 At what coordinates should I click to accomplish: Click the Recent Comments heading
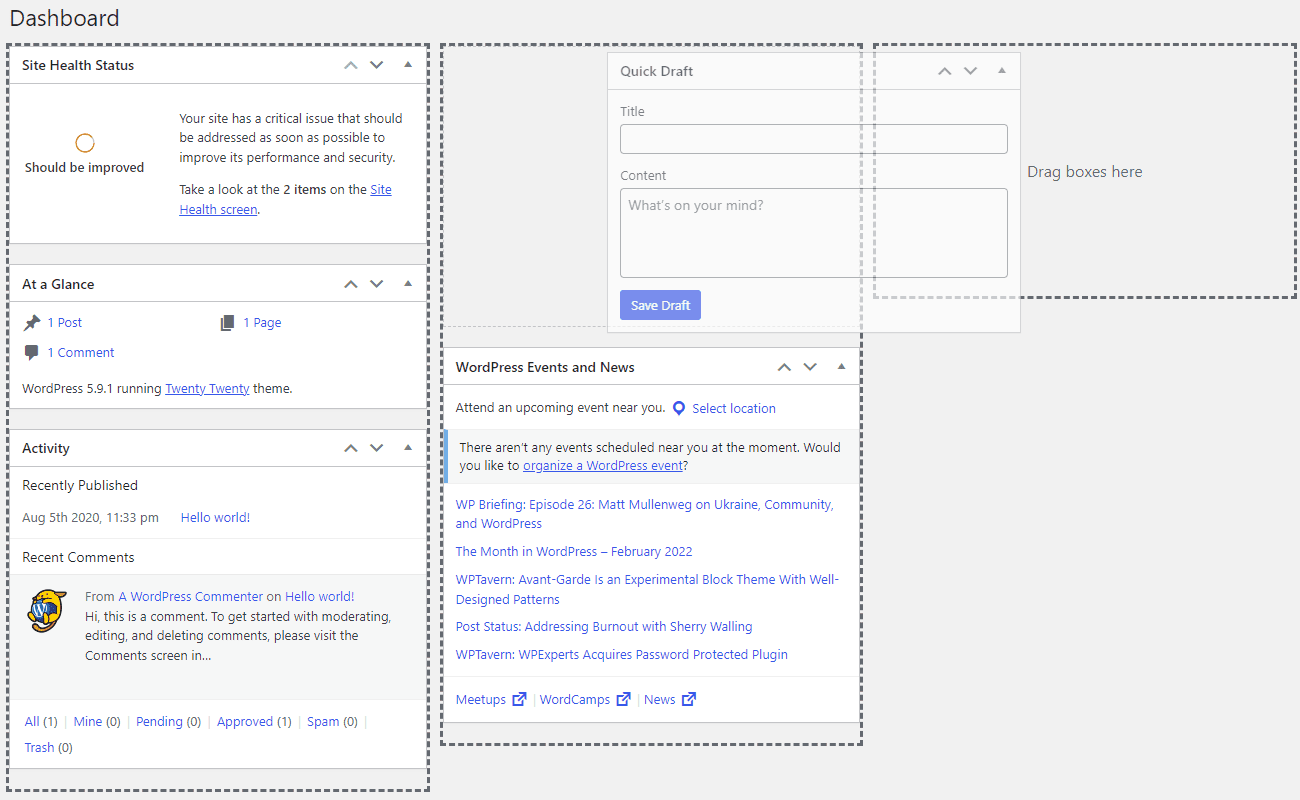(x=78, y=558)
